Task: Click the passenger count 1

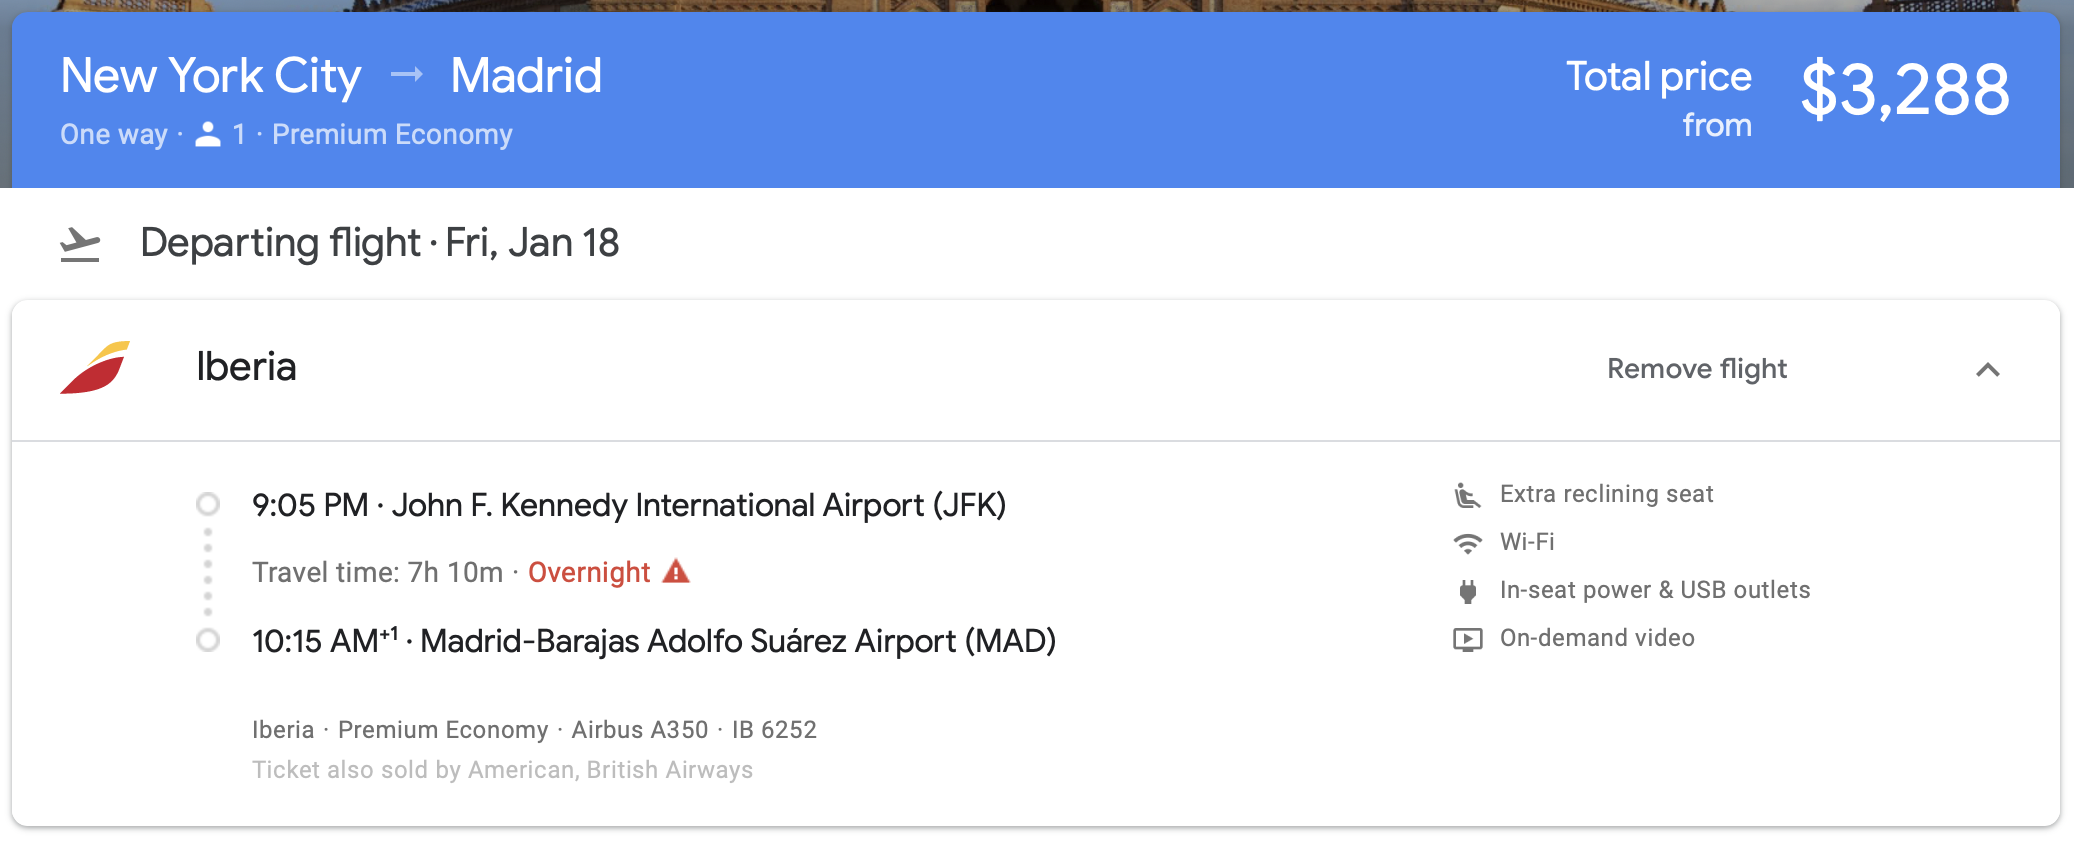Action: pos(237,133)
